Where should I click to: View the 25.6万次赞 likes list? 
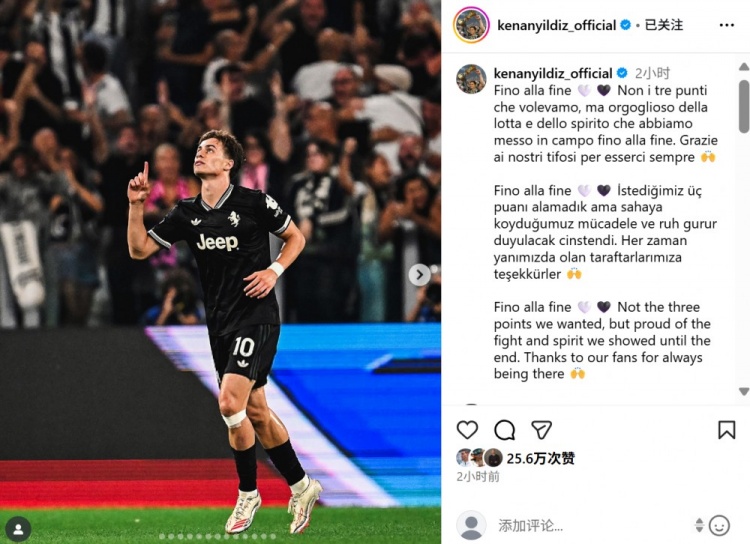pyautogui.click(x=540, y=458)
